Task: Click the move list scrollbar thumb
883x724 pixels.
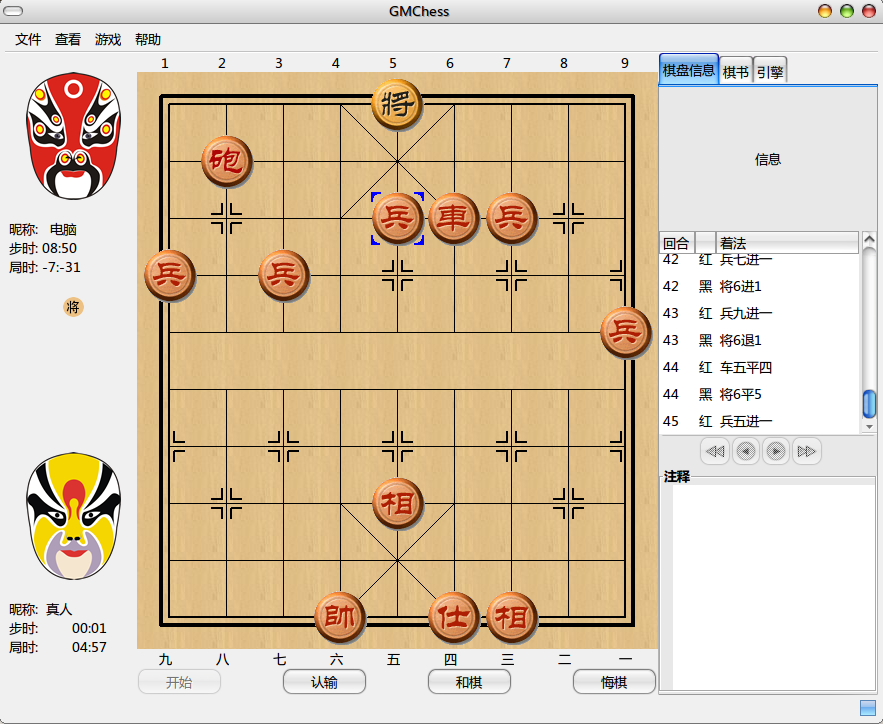Action: (x=869, y=404)
